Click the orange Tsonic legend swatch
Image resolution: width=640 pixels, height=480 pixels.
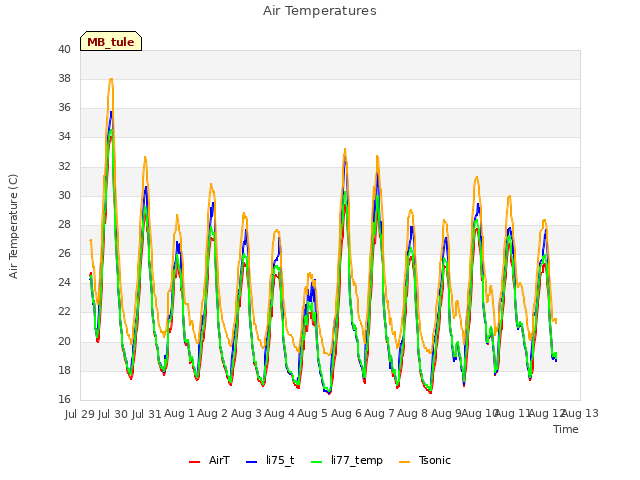tap(404, 462)
